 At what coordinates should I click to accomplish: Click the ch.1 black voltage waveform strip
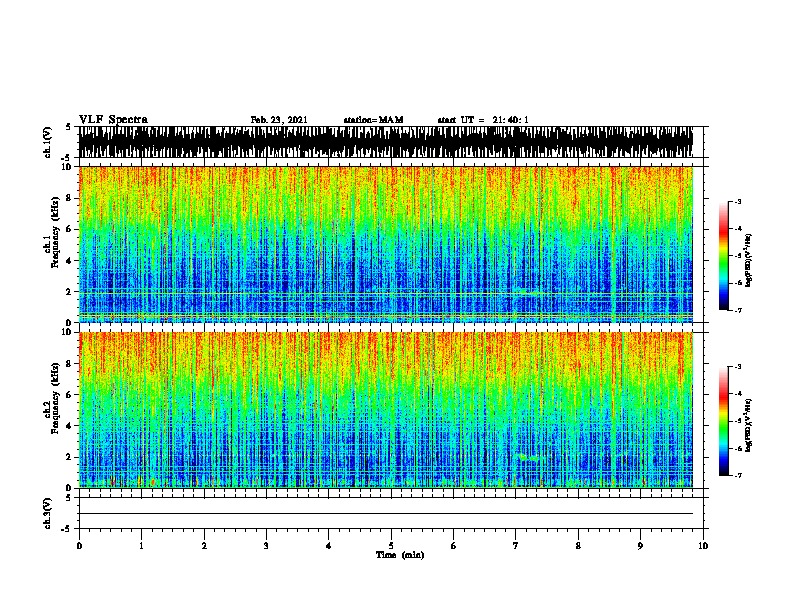(386, 142)
